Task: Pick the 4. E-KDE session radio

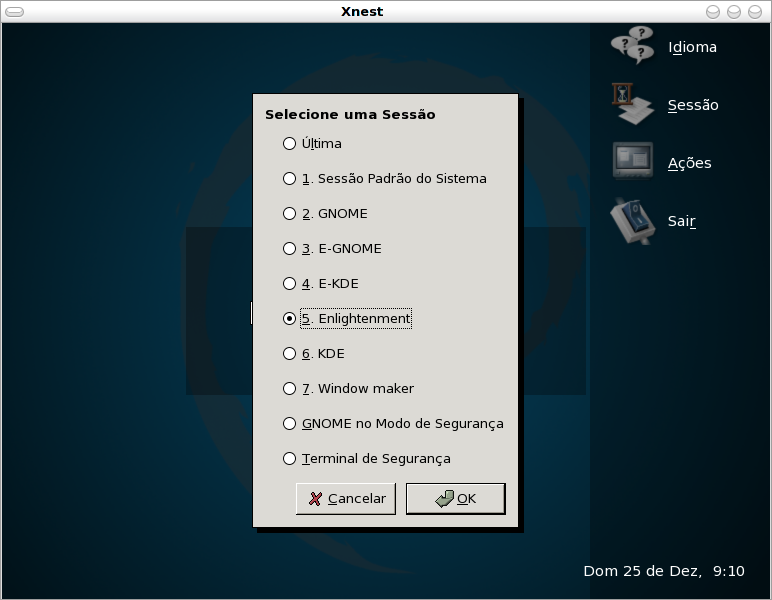Action: [x=321, y=283]
